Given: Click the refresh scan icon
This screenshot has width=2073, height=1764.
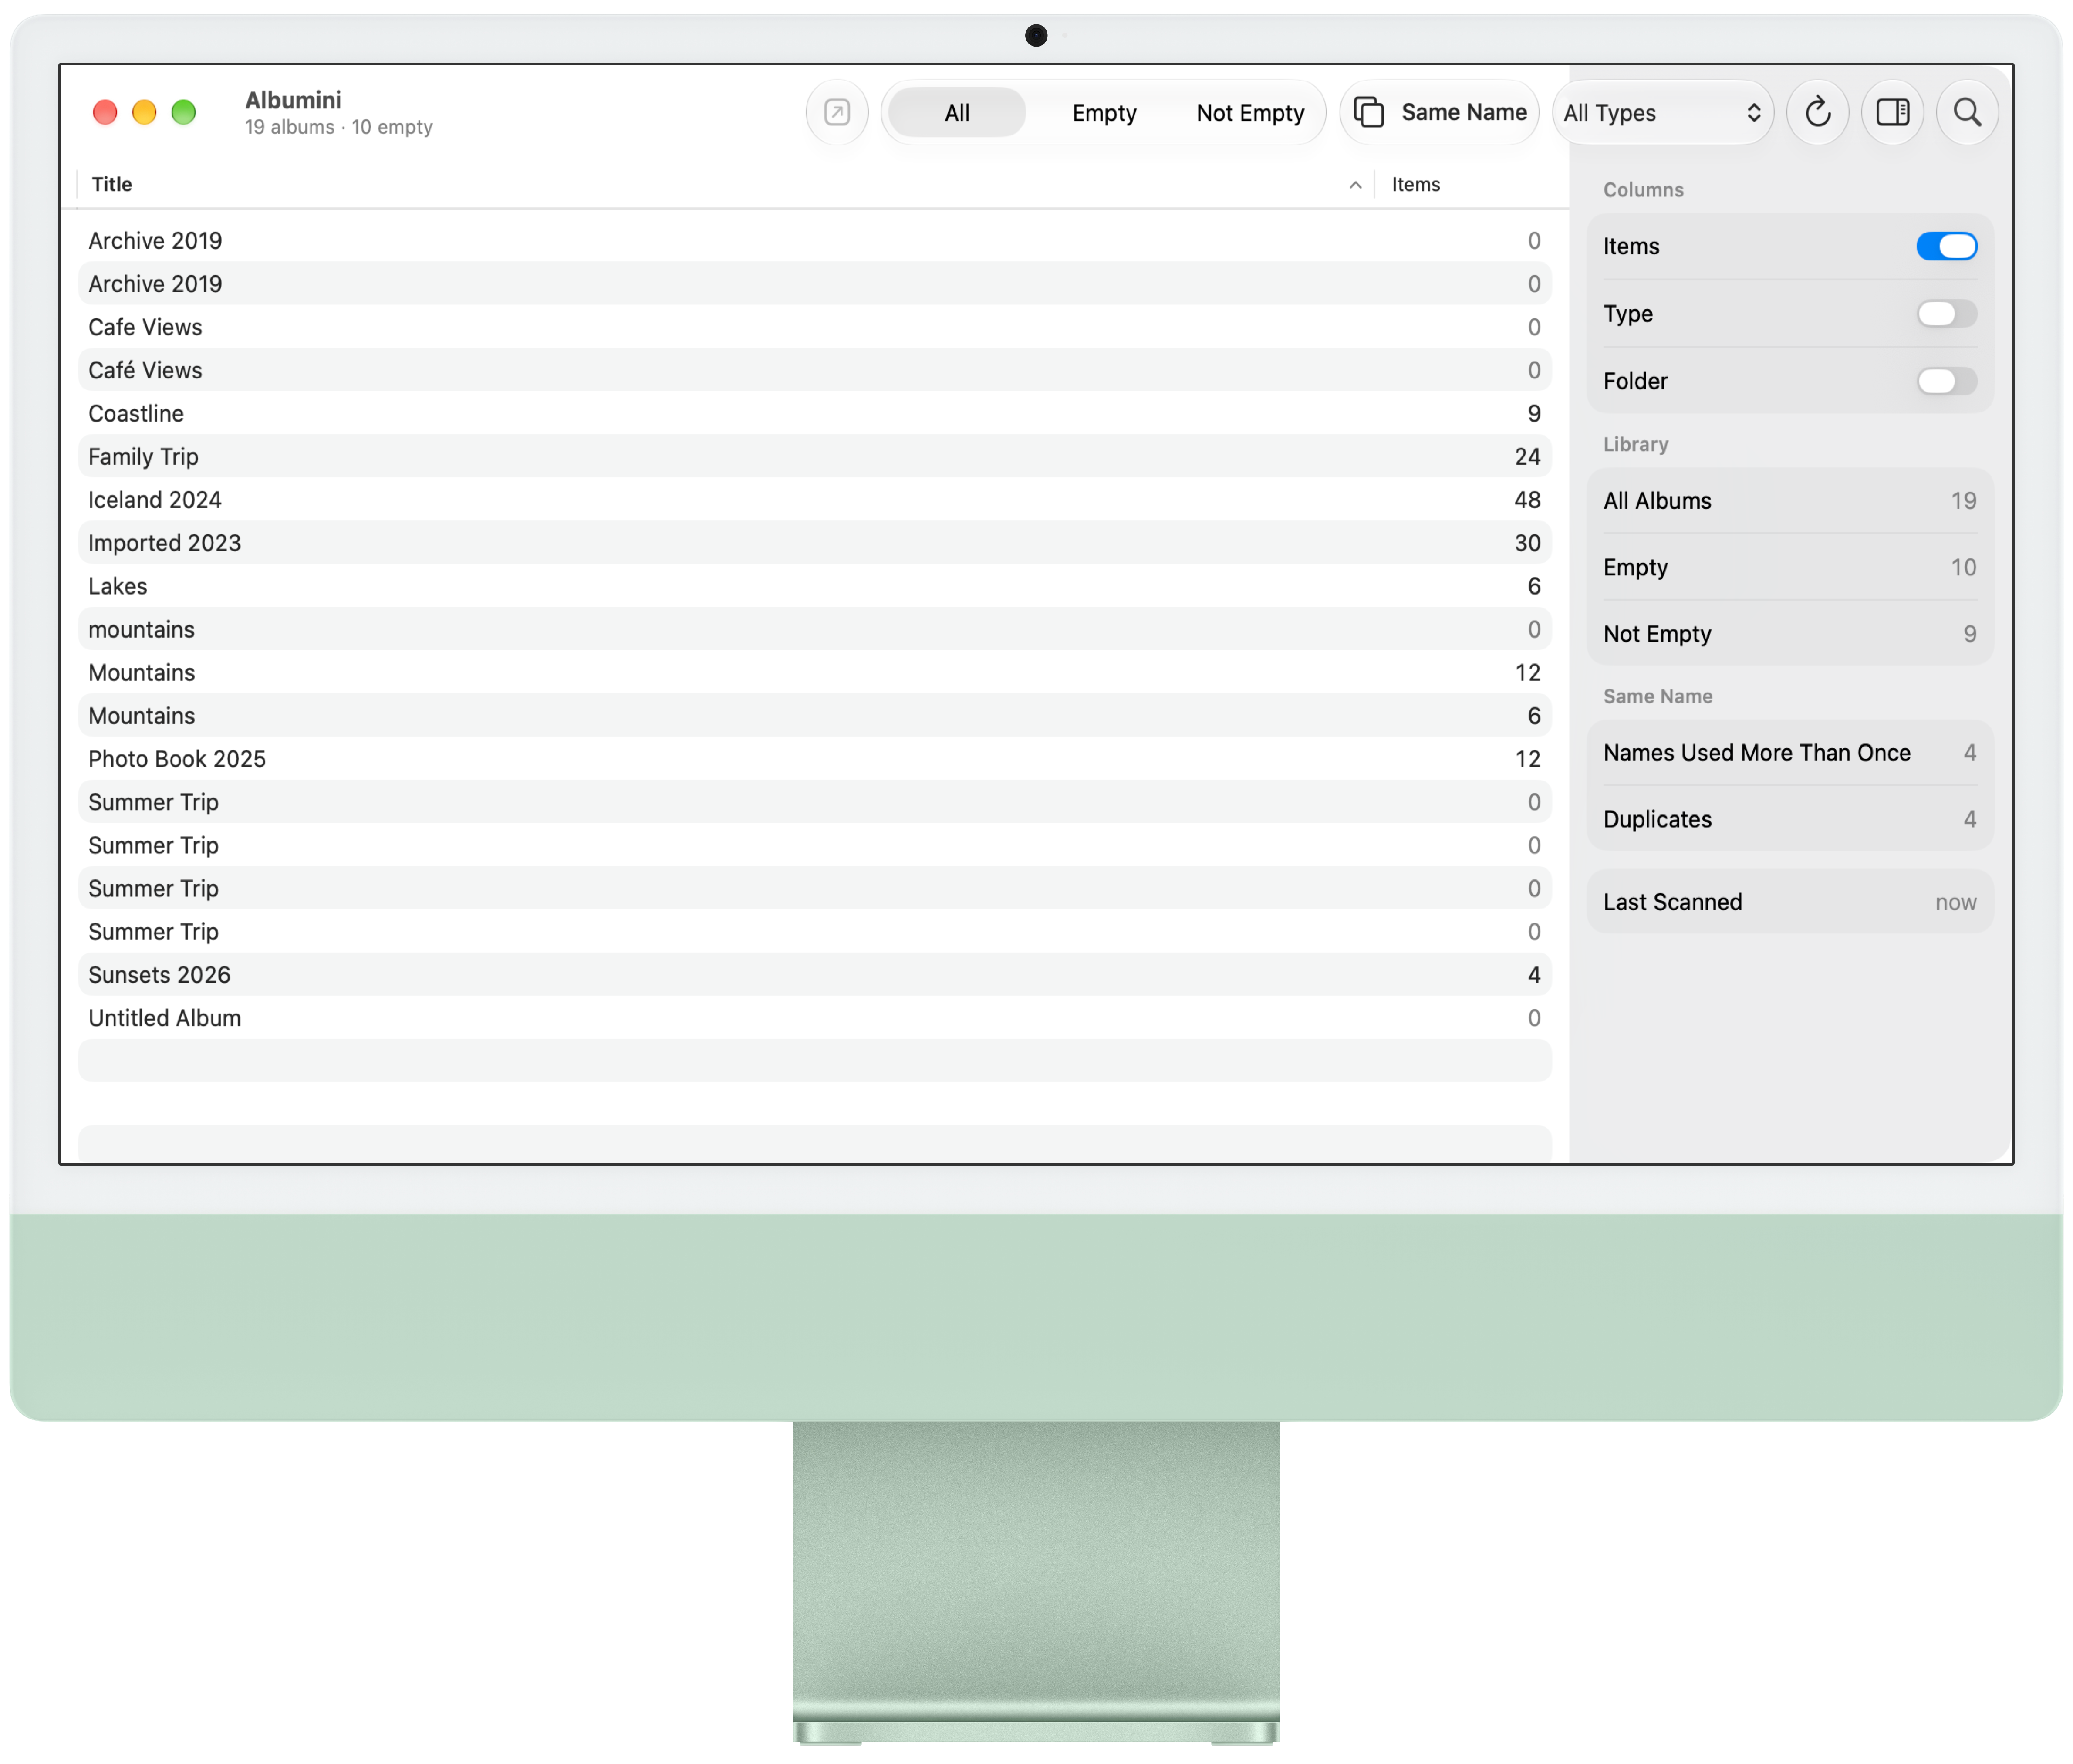Looking at the screenshot, I should coord(1817,112).
